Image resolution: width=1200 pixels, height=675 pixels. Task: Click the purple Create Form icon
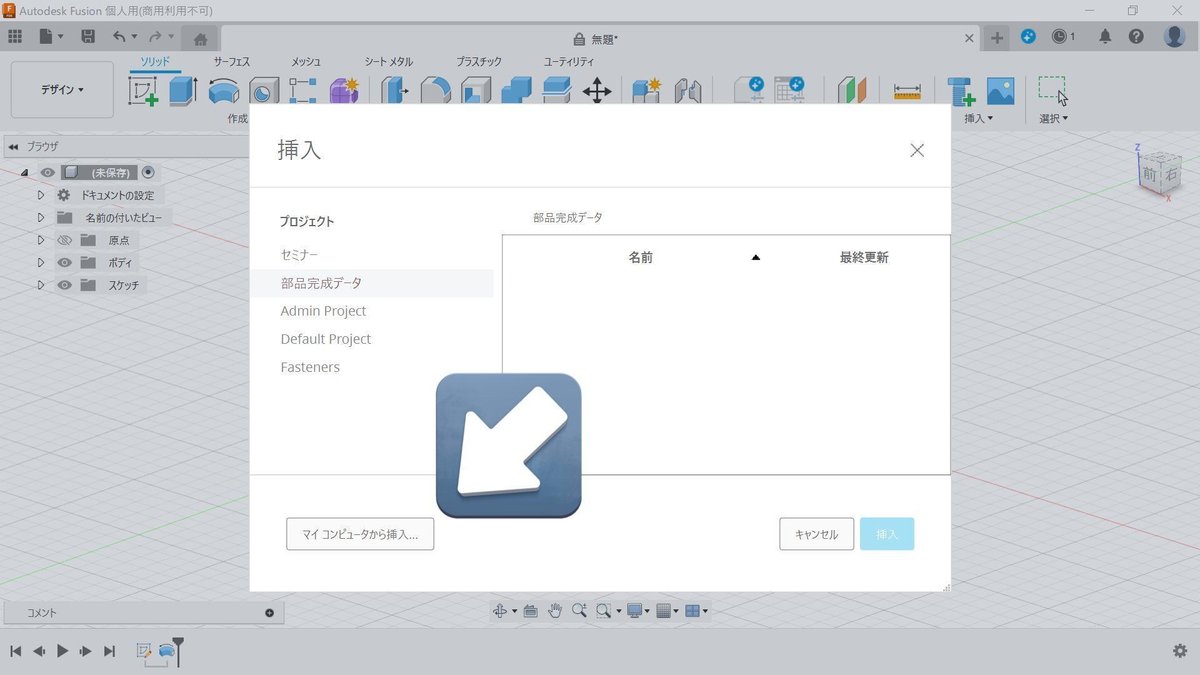(343, 91)
